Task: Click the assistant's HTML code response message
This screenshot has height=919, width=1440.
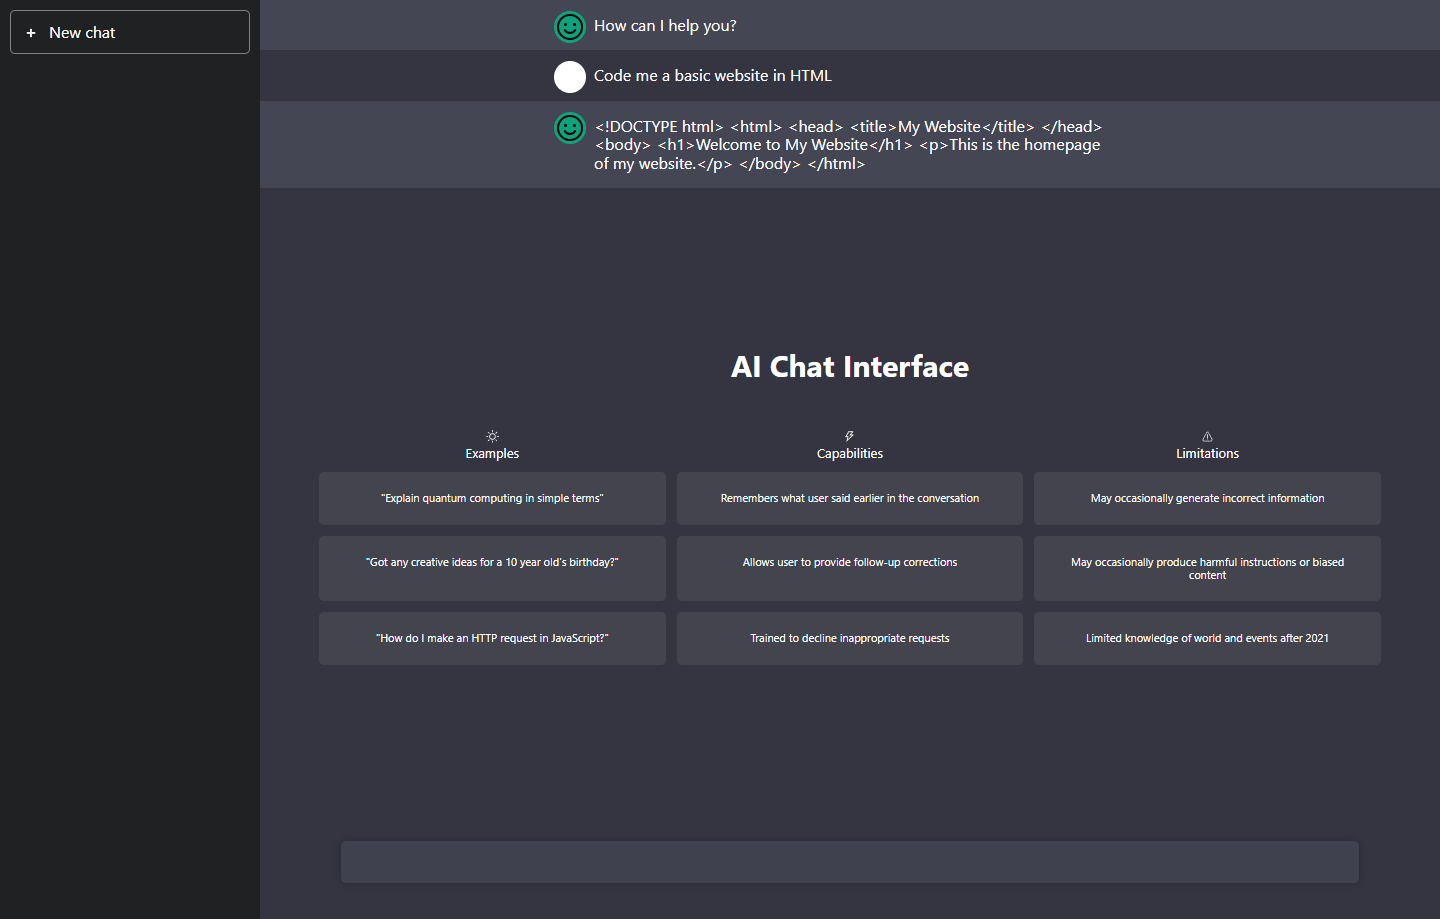Action: click(847, 144)
